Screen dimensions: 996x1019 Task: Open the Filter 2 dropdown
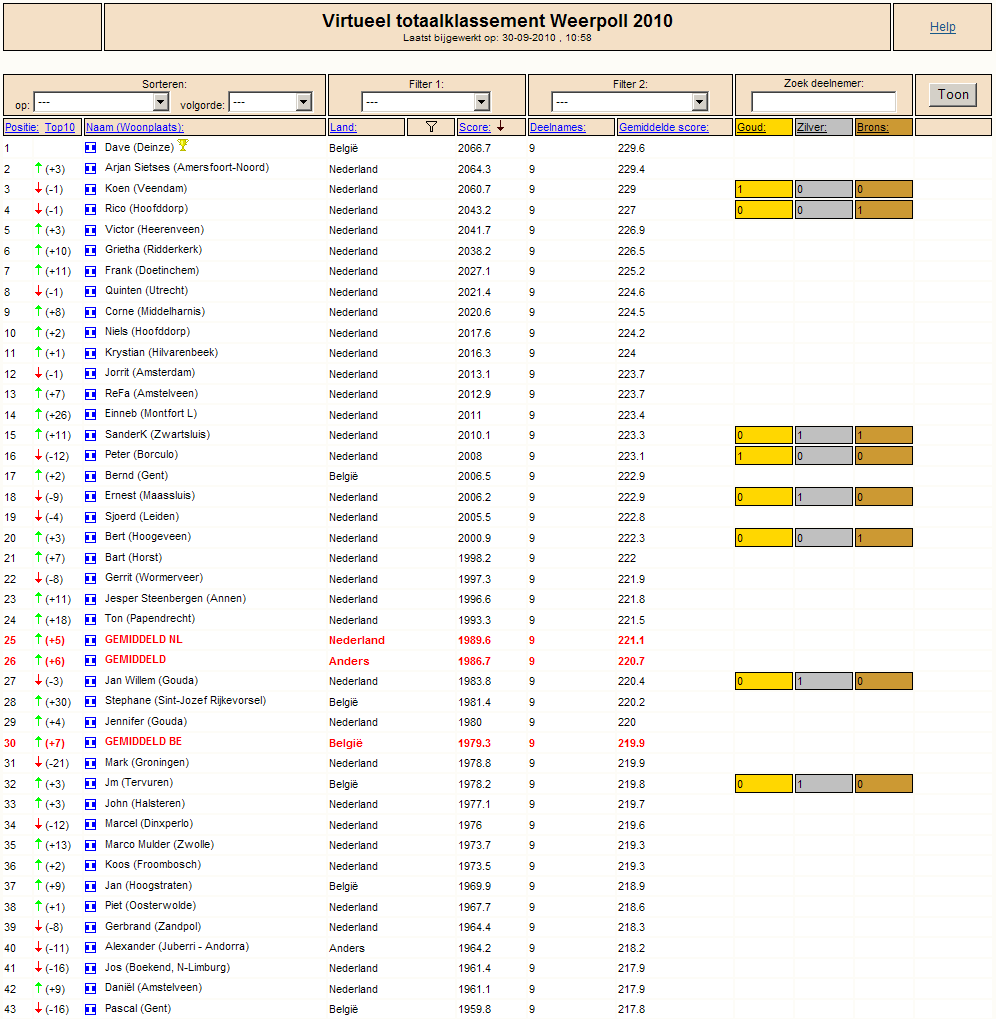tap(630, 102)
